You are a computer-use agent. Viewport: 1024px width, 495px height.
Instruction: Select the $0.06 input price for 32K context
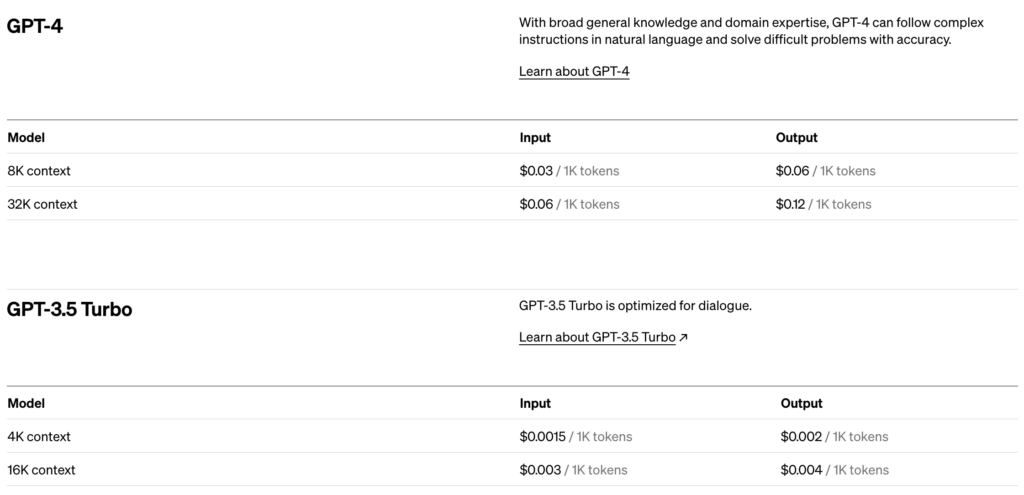[x=536, y=204]
